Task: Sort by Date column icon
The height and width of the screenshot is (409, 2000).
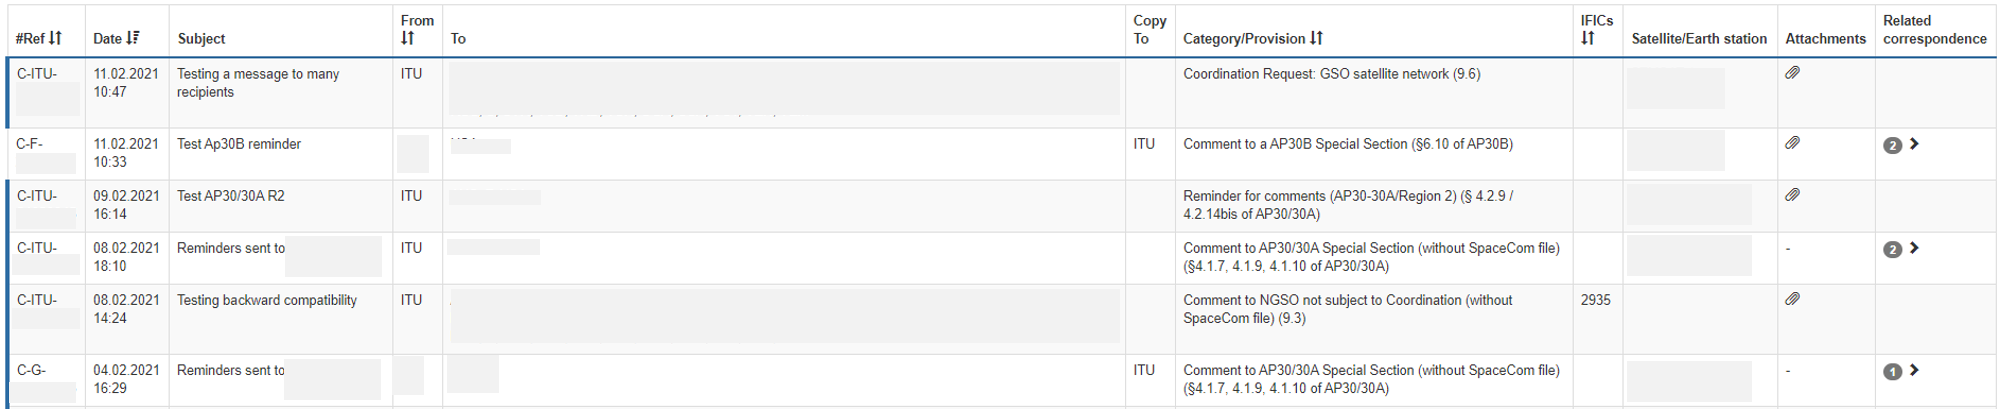Action: pos(133,38)
